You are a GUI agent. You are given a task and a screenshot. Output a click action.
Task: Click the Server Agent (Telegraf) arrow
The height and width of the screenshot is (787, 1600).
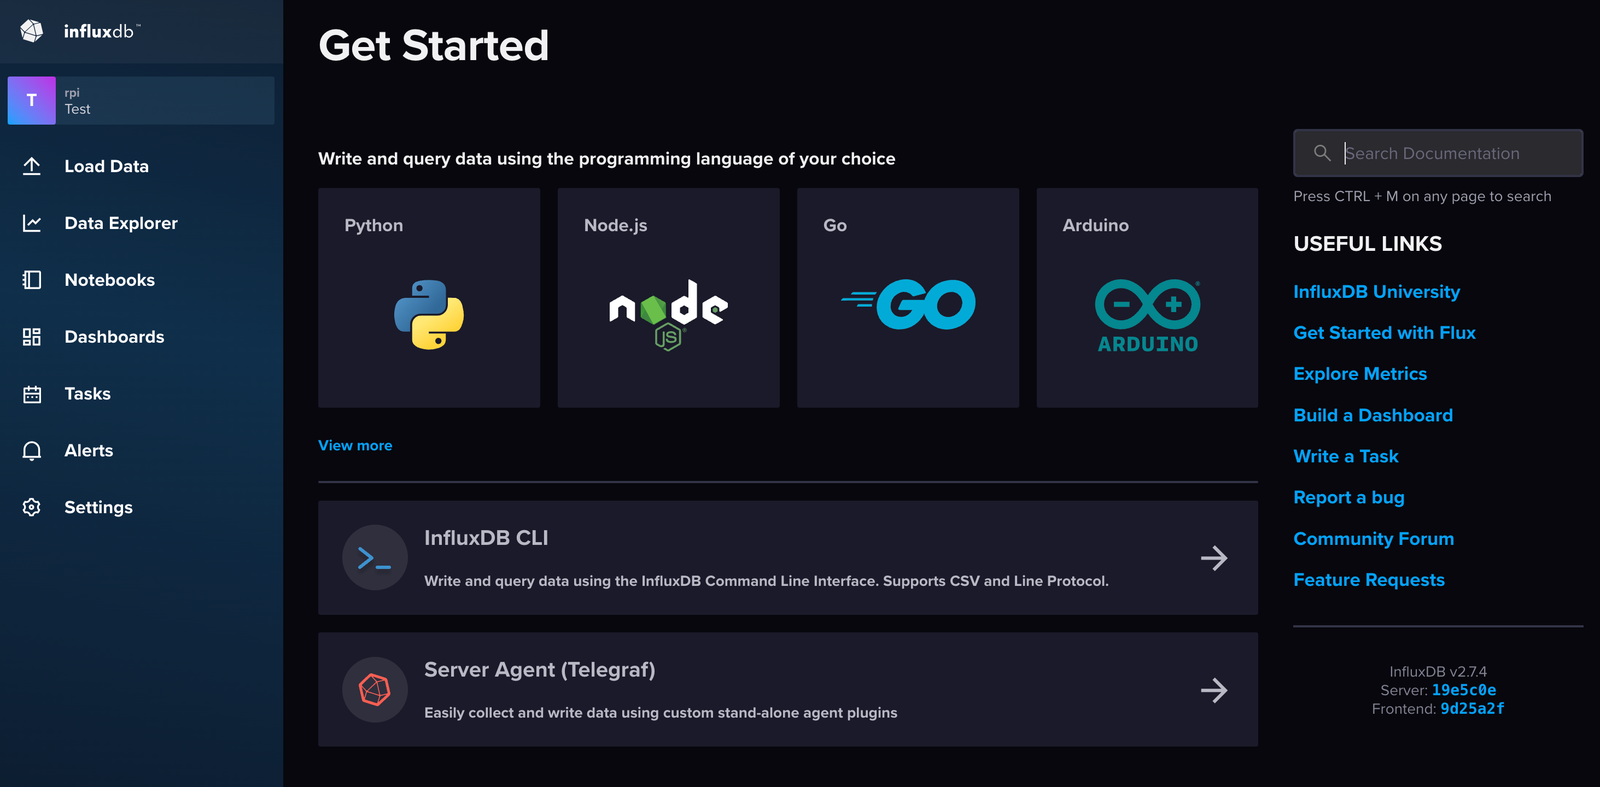coord(1214,690)
